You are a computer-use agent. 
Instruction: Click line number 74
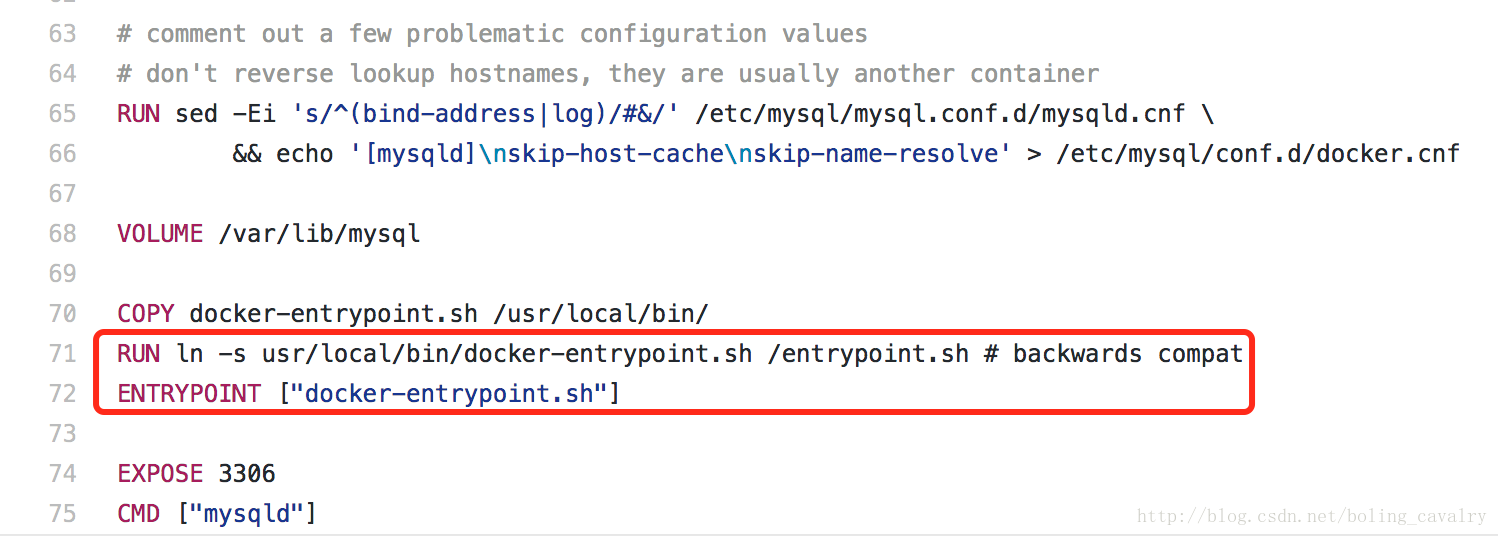click(x=62, y=474)
